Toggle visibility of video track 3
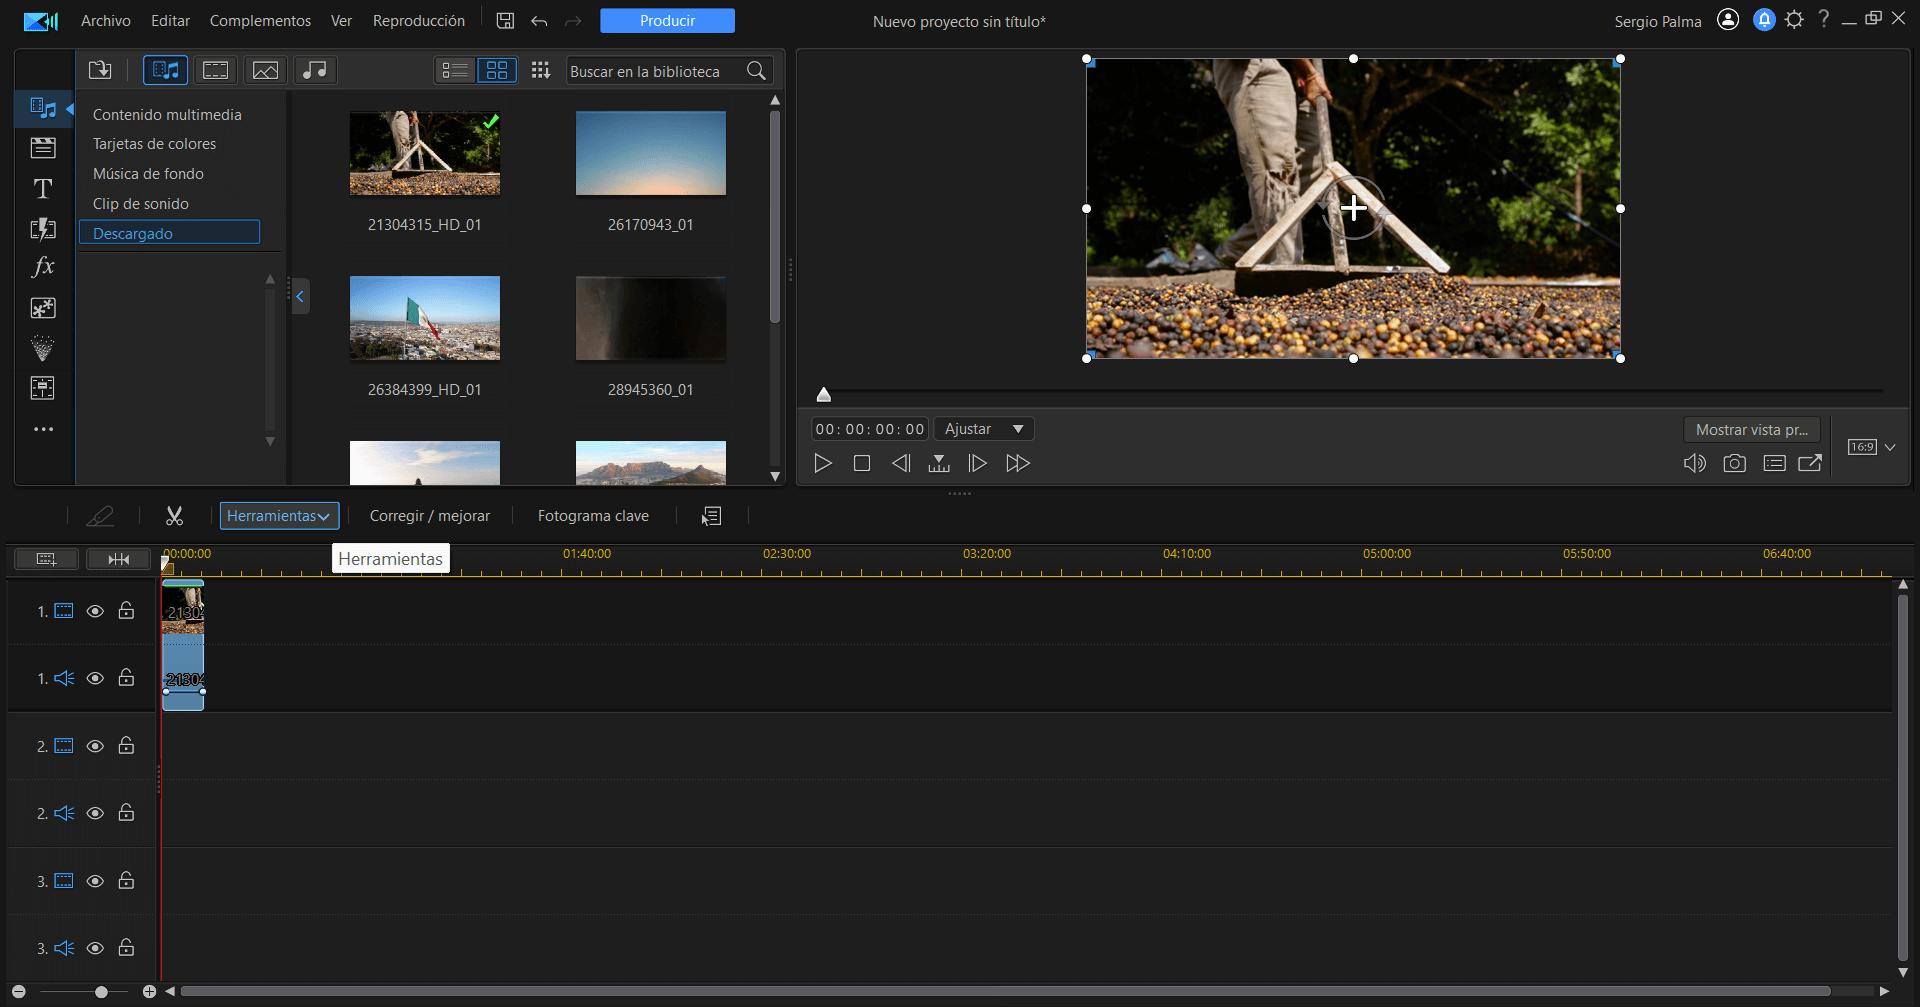Viewport: 1920px width, 1007px height. click(x=95, y=881)
